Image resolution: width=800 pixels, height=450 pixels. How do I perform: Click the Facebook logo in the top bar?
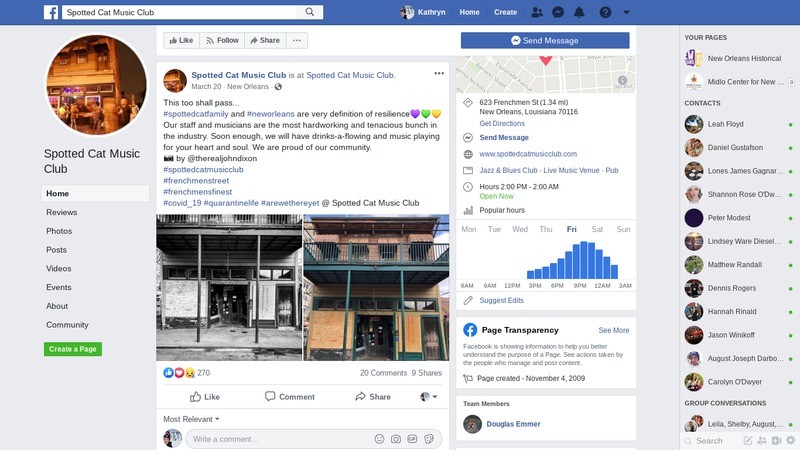tap(51, 12)
